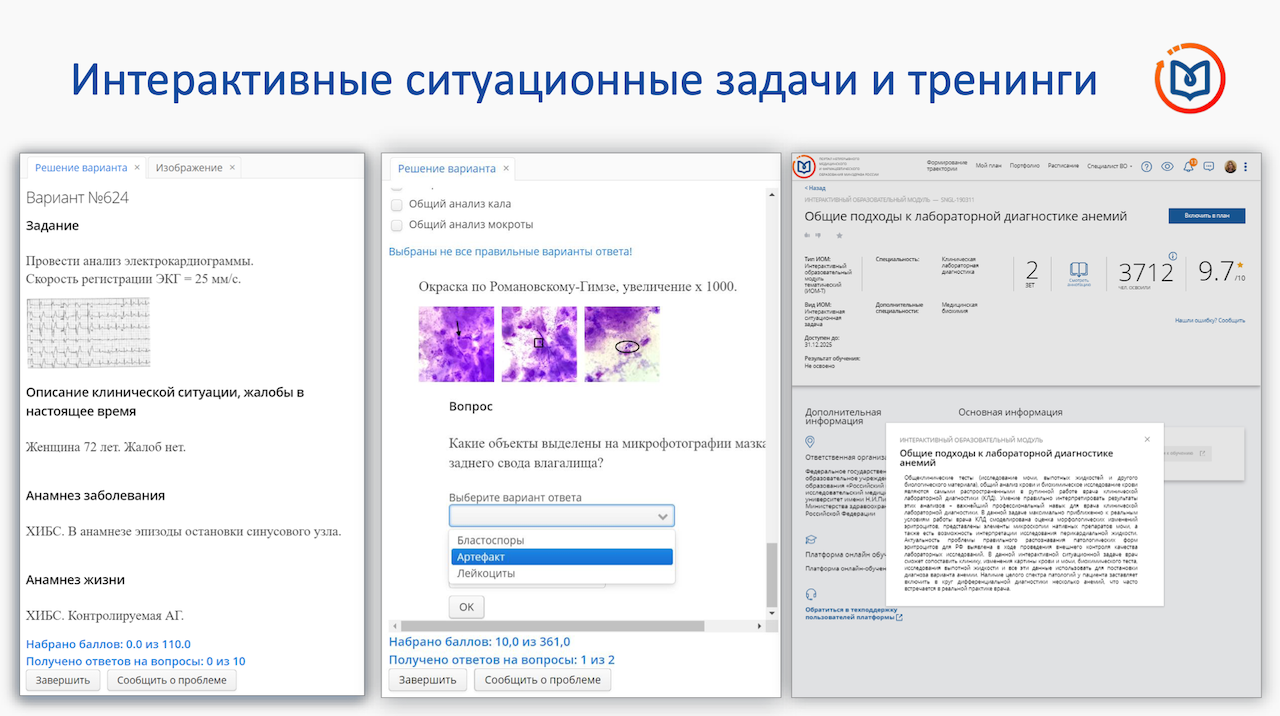Expand the 'Выберите вариант ответа' combo box

click(561, 516)
